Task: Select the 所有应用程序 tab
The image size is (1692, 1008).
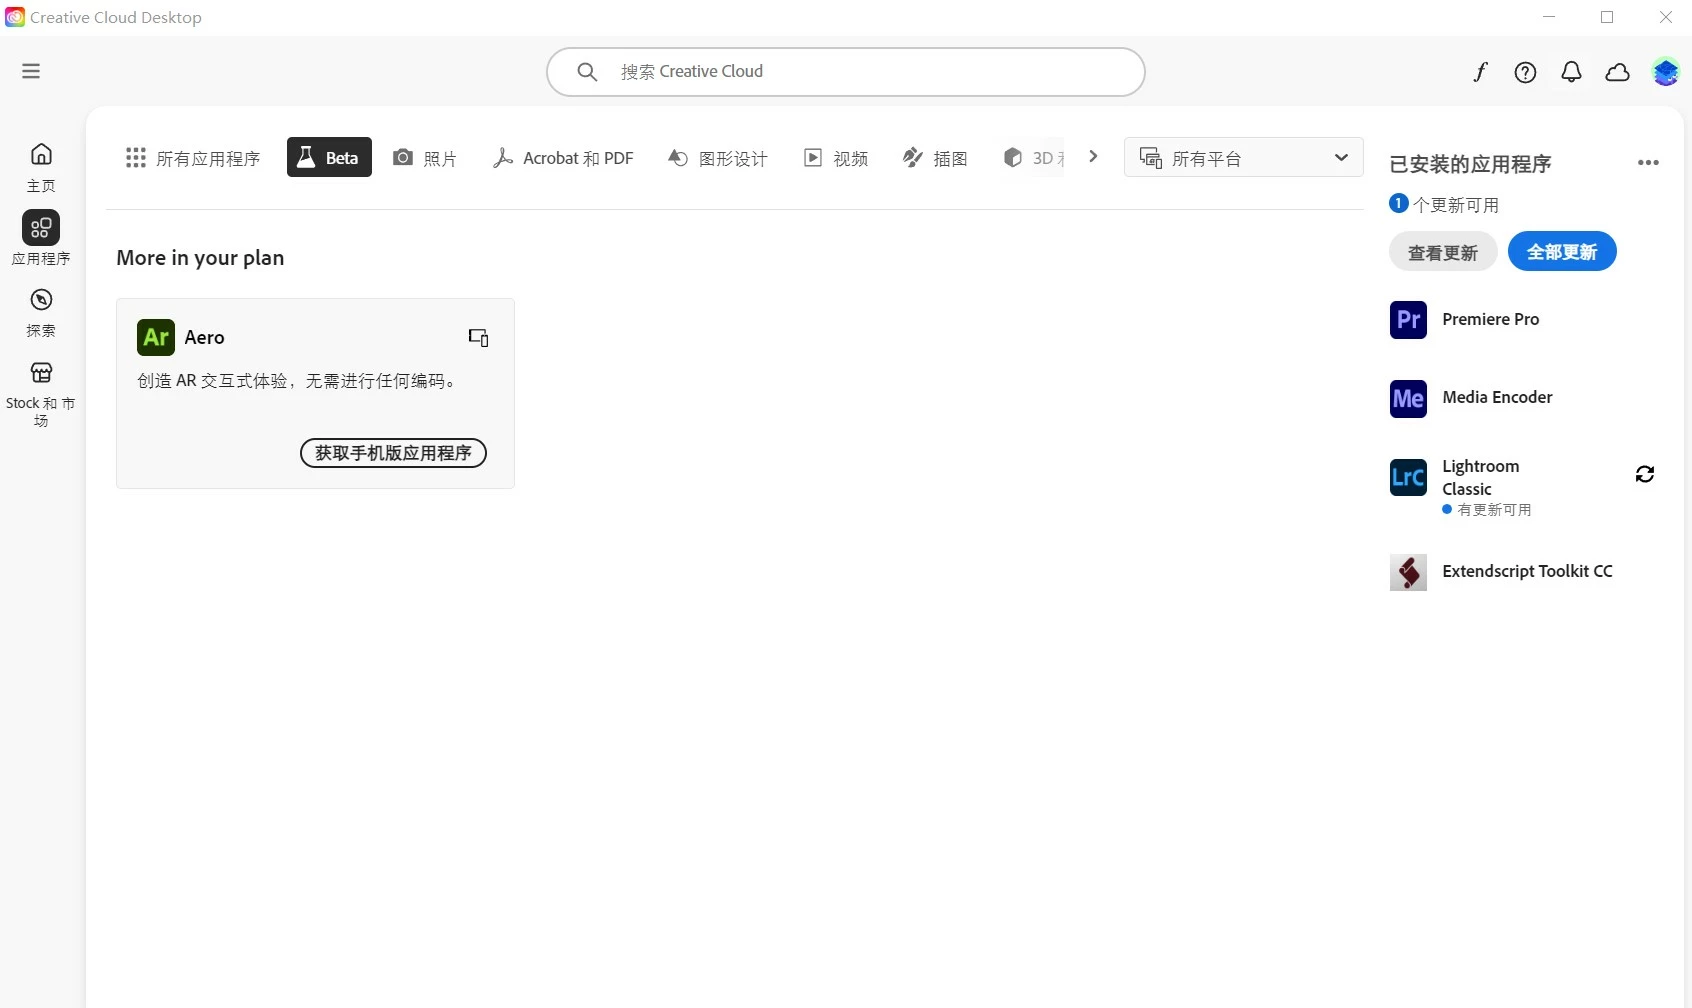Action: [x=193, y=158]
